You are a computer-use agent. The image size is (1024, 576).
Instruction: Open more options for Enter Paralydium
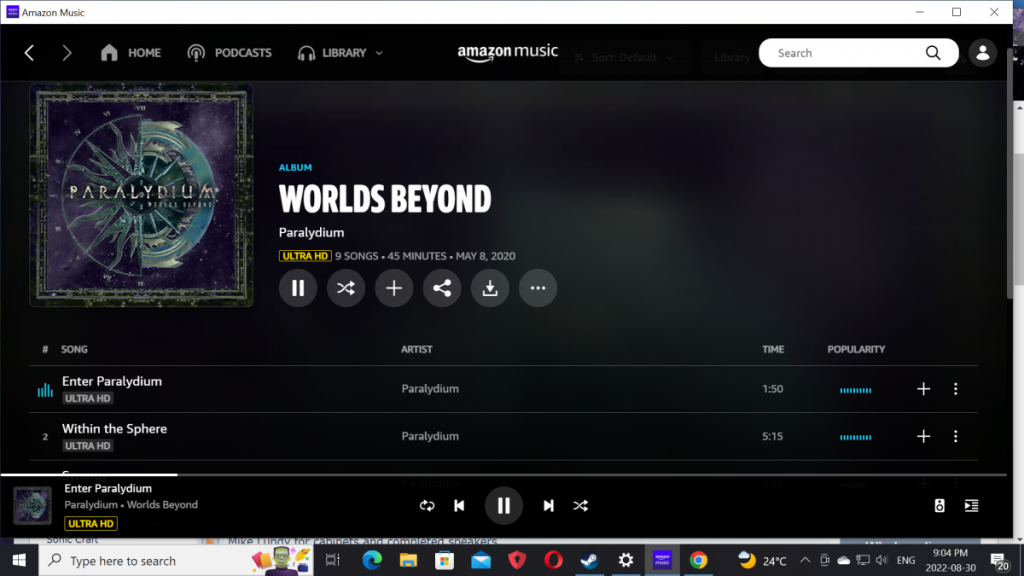click(x=955, y=389)
